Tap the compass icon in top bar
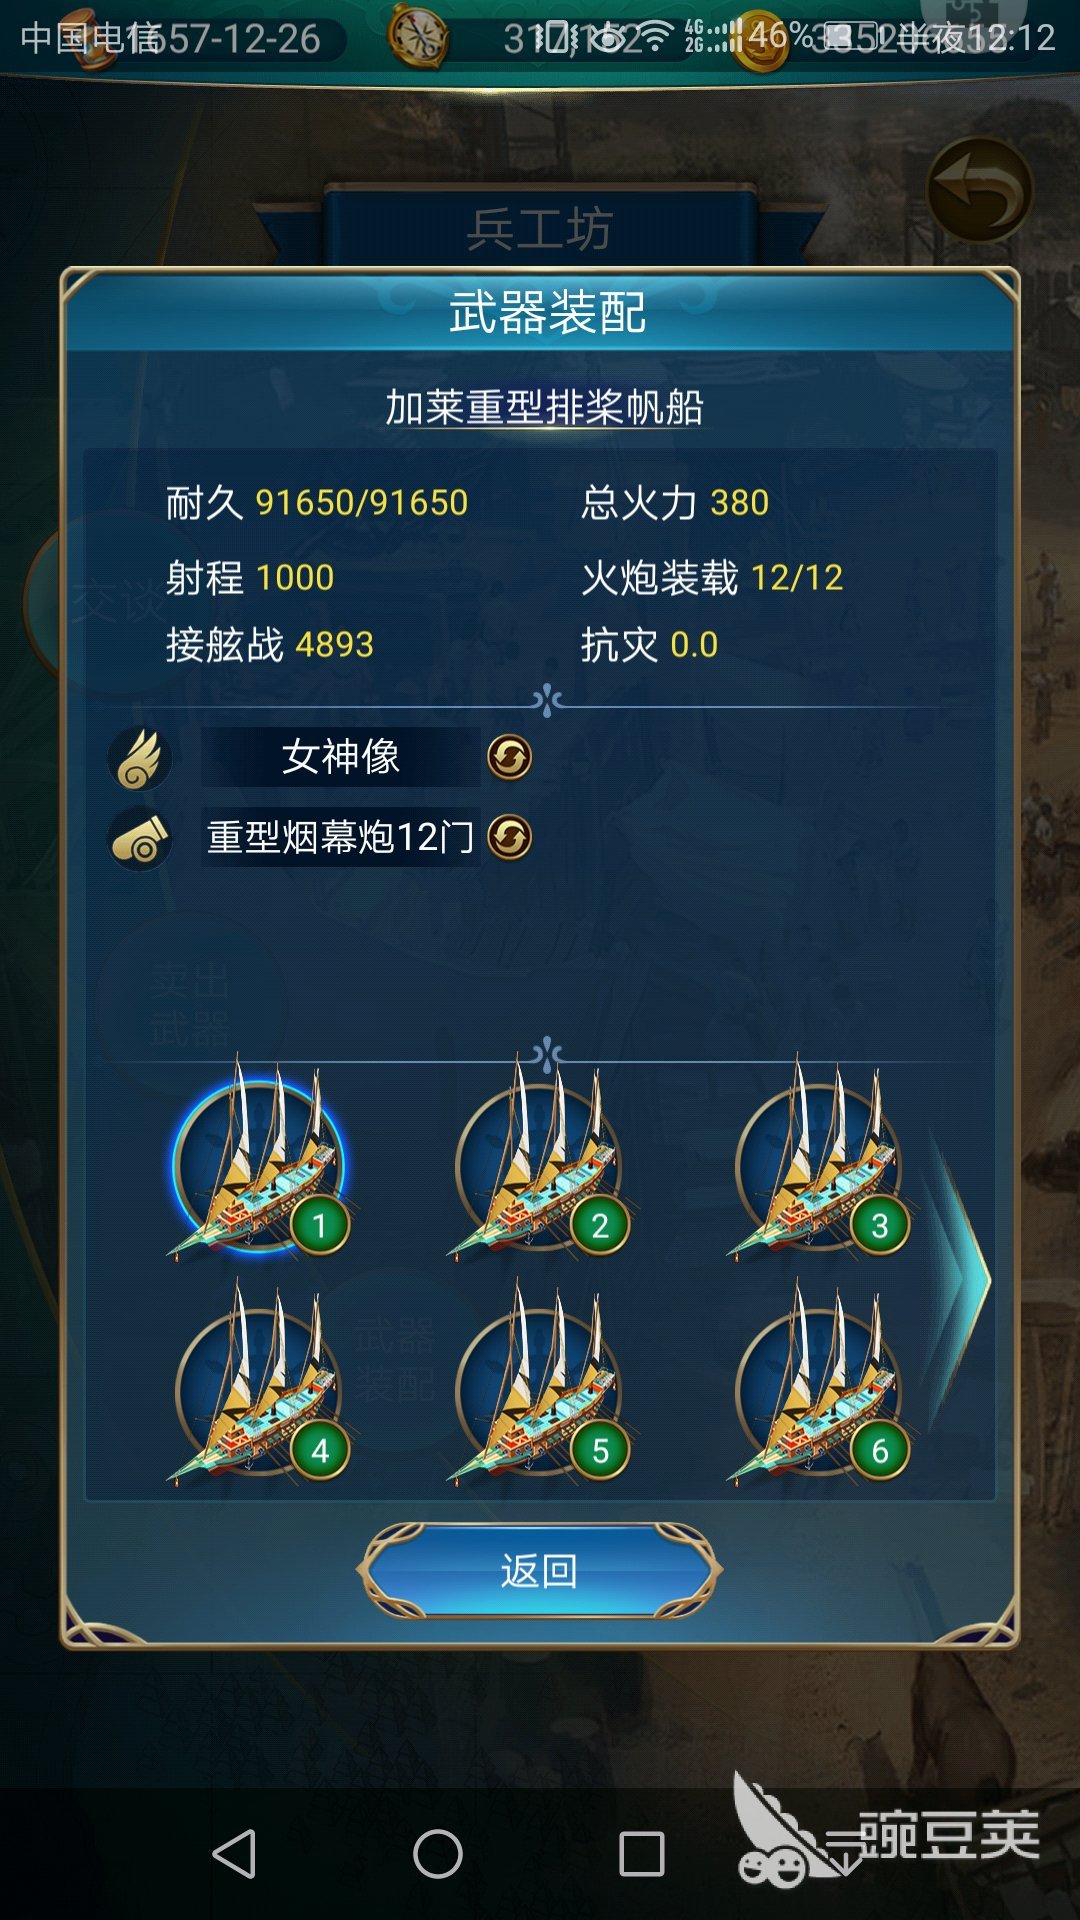This screenshot has height=1920, width=1080. tap(418, 36)
